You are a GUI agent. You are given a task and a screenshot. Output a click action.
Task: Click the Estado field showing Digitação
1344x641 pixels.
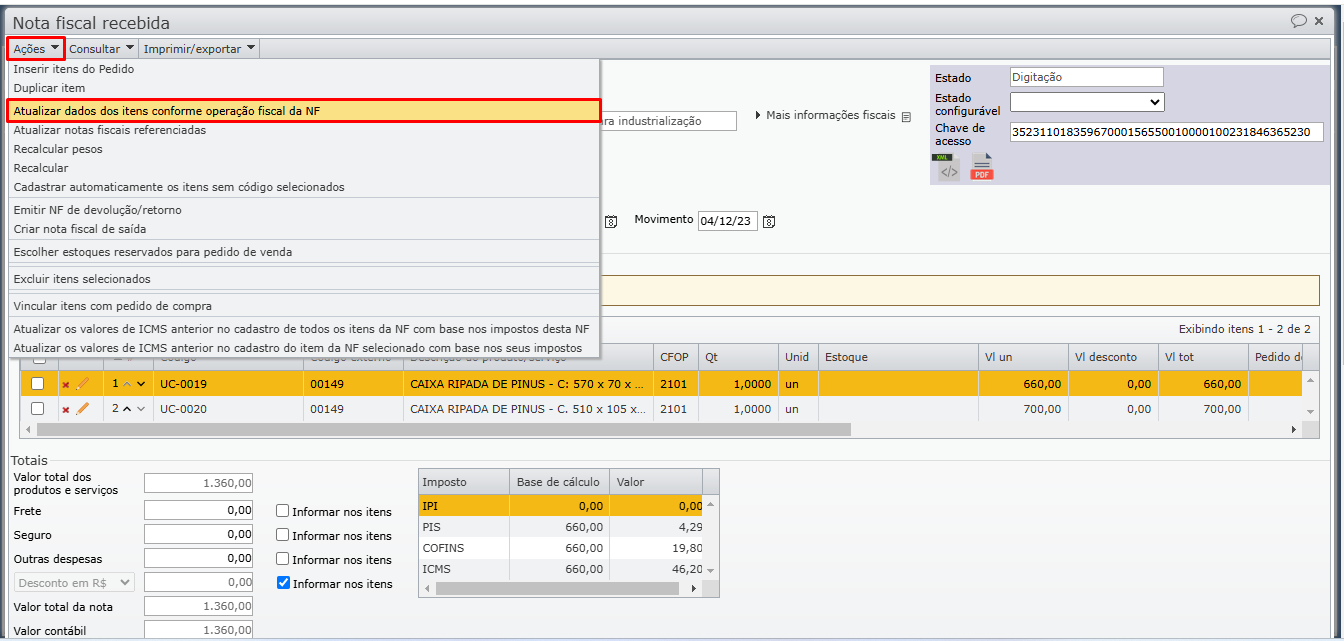click(1087, 77)
